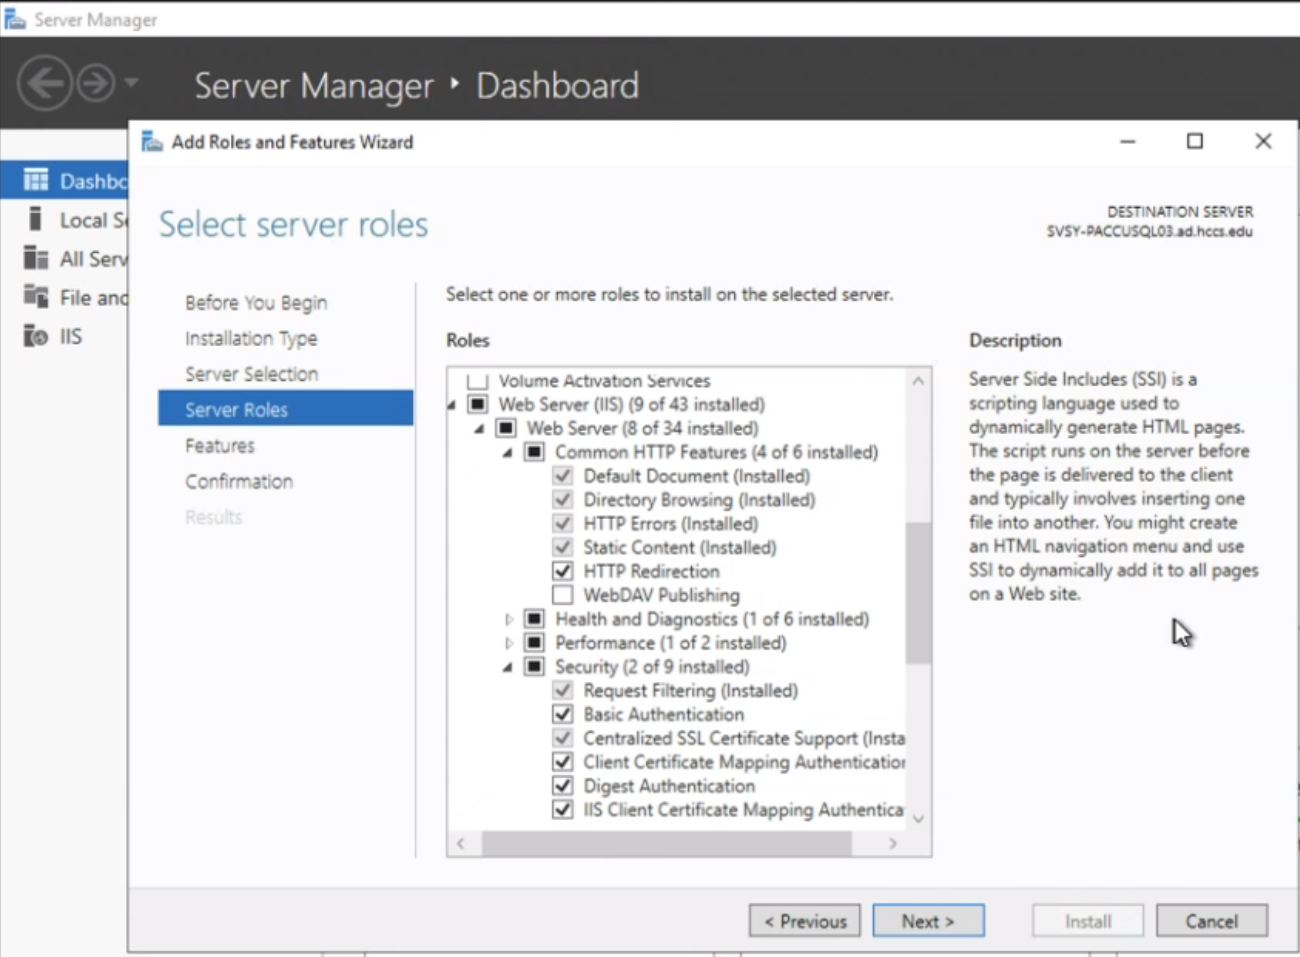The width and height of the screenshot is (1300, 957).
Task: Toggle the Health and Diagnostics checkbox
Action: point(535,619)
